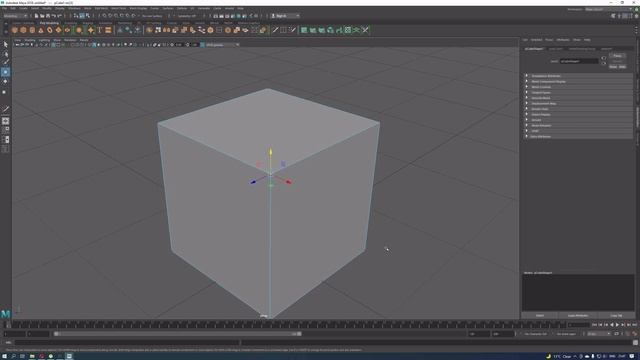Screen dimensions: 640x360
Task: Click the SVG shelf icon
Action: (108, 30)
